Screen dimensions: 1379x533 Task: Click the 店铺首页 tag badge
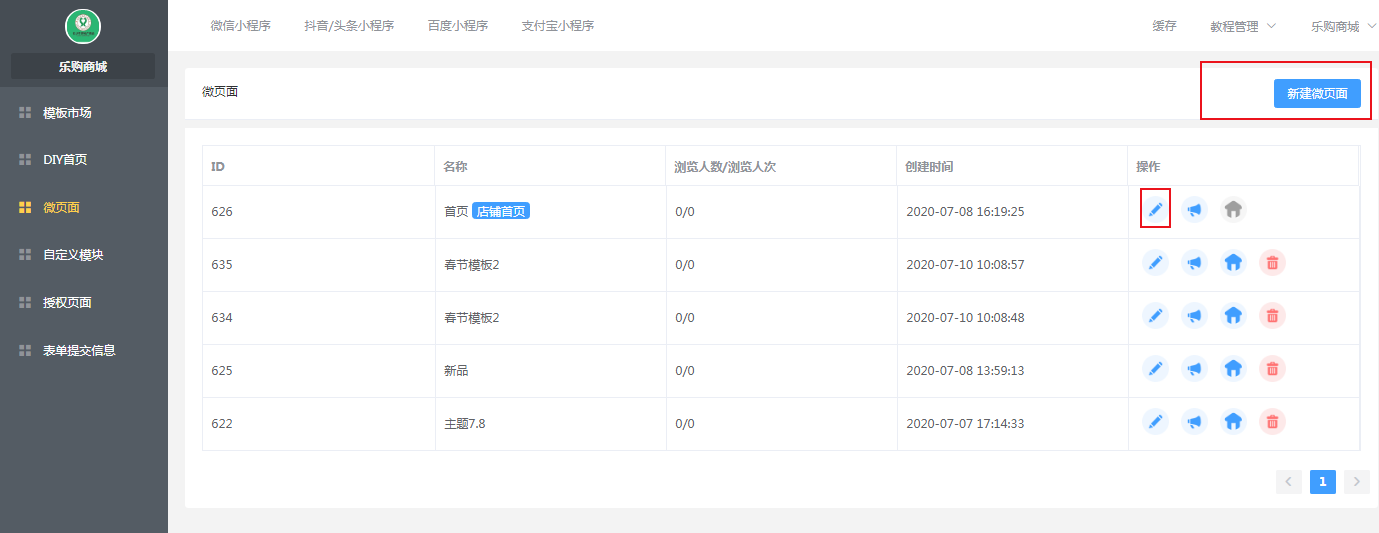[501, 211]
